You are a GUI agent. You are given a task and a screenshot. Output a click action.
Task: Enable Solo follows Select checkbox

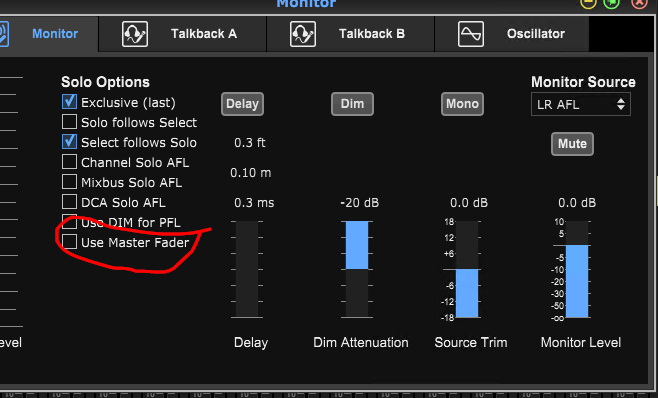pyautogui.click(x=69, y=122)
